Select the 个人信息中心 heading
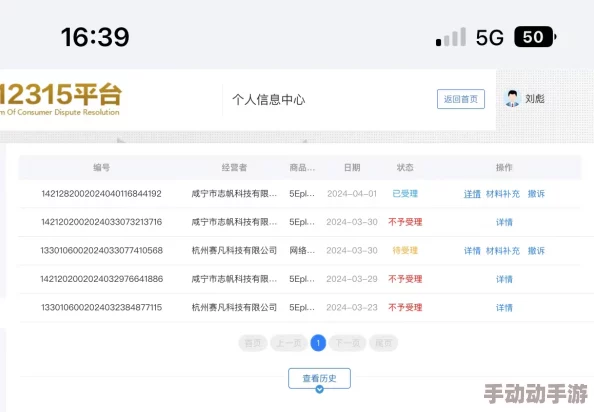 pos(269,100)
